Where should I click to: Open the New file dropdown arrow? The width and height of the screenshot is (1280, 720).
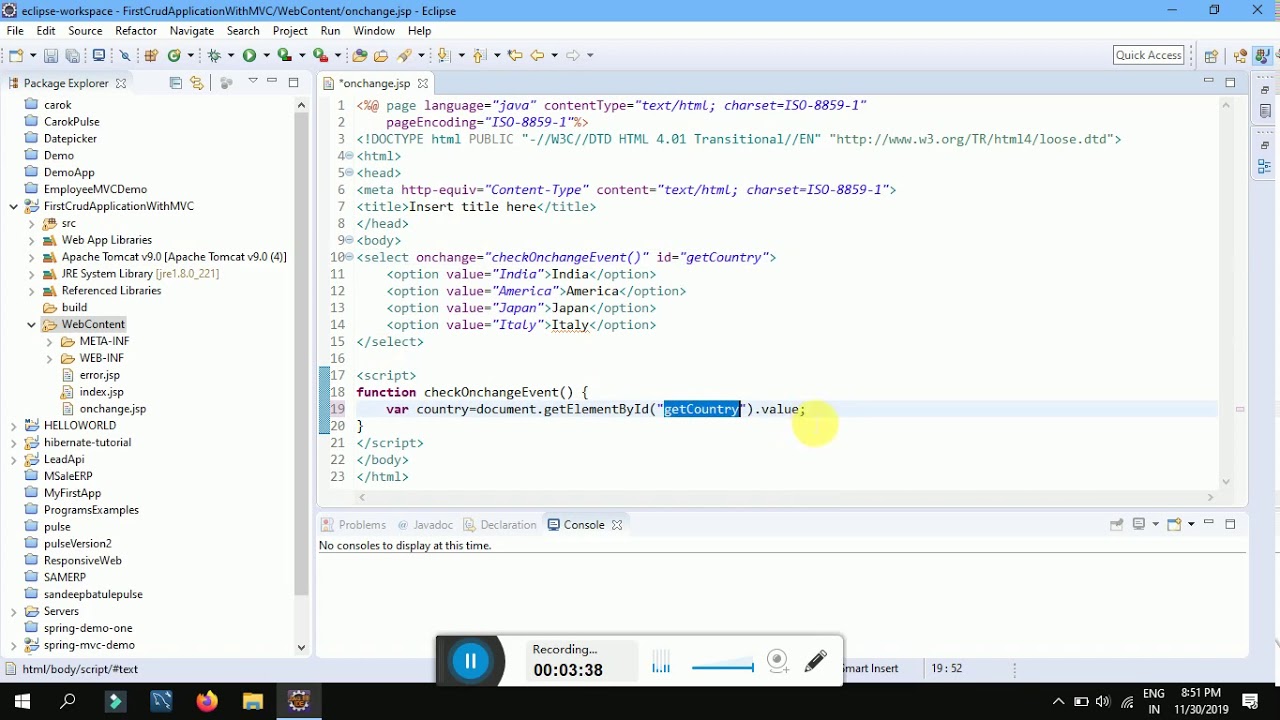pyautogui.click(x=31, y=55)
